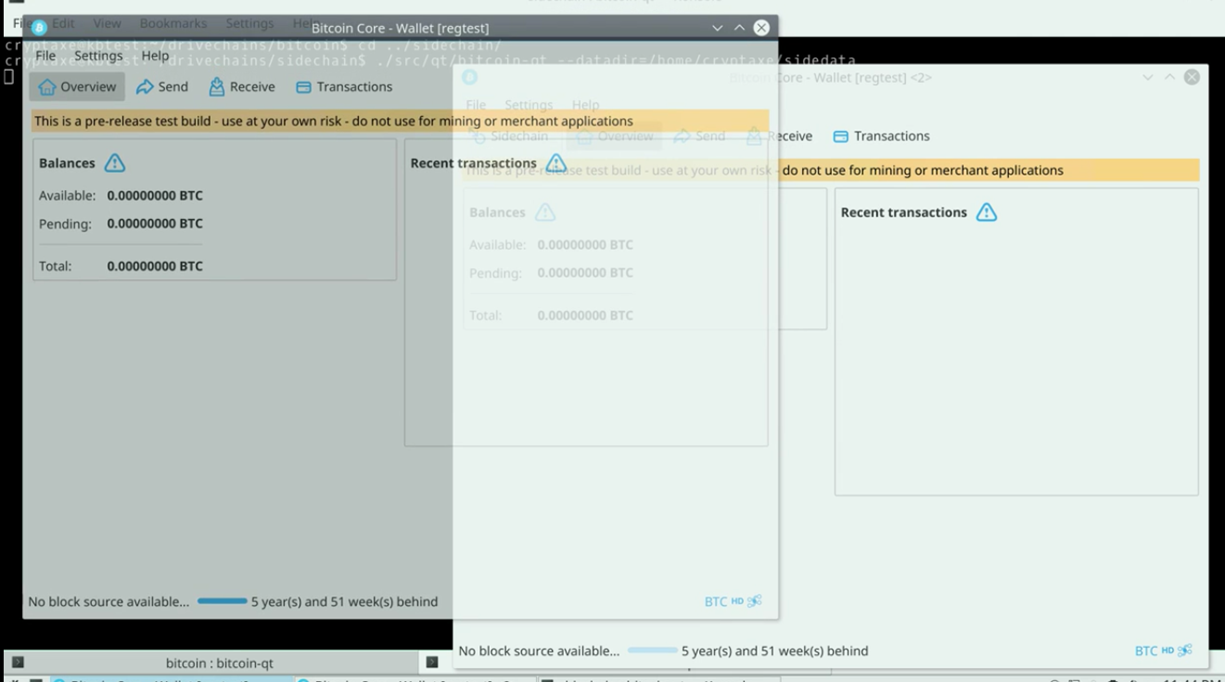Open the File menu in front wallet window
Viewport: 1225px width, 682px height.
click(x=46, y=56)
